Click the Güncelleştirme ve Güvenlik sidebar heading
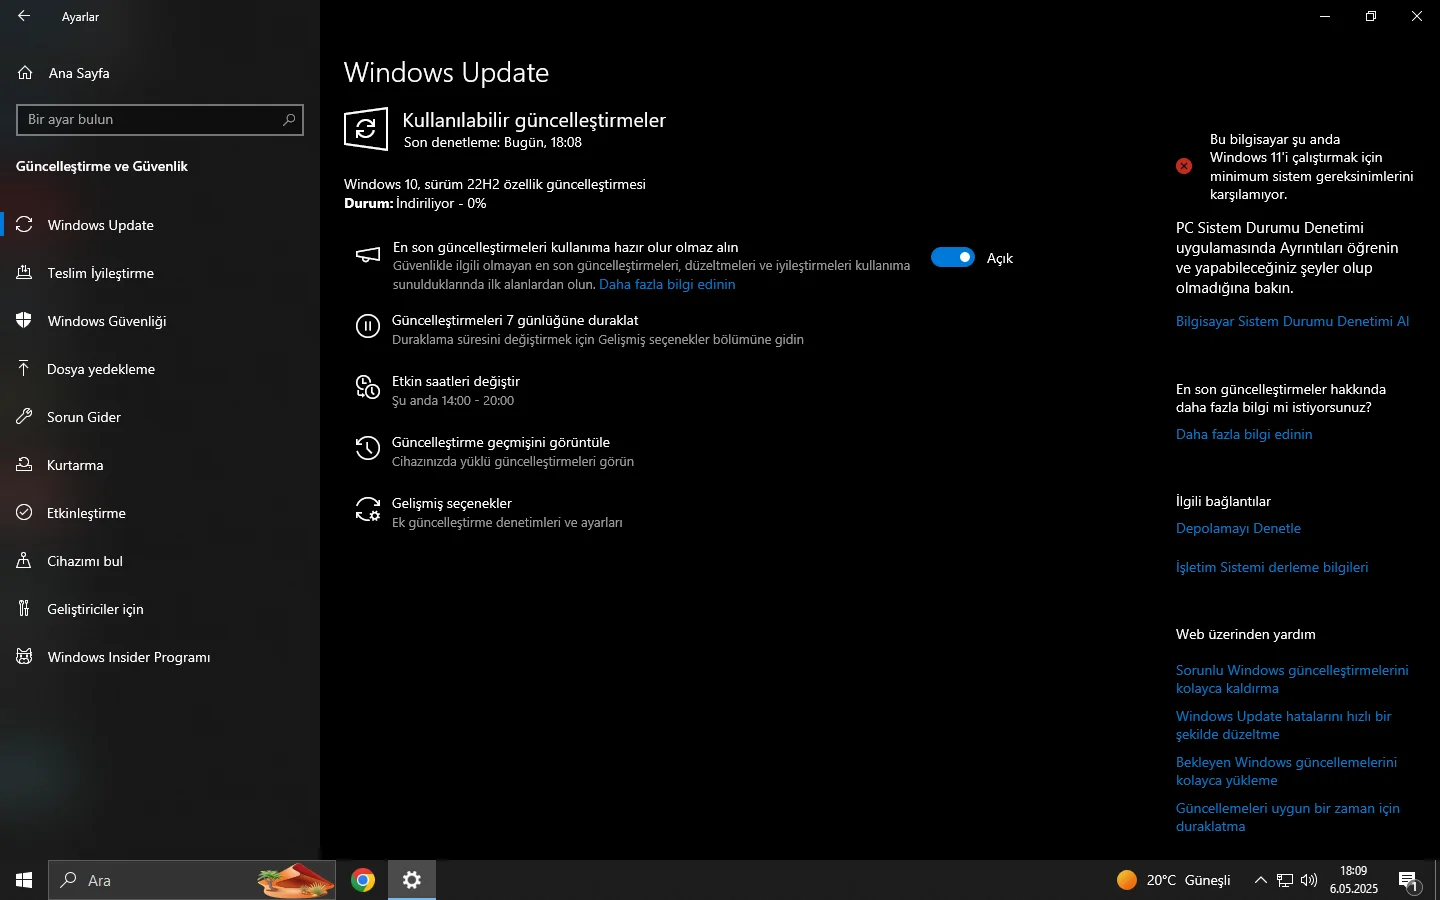Viewport: 1440px width, 900px height. pos(102,166)
